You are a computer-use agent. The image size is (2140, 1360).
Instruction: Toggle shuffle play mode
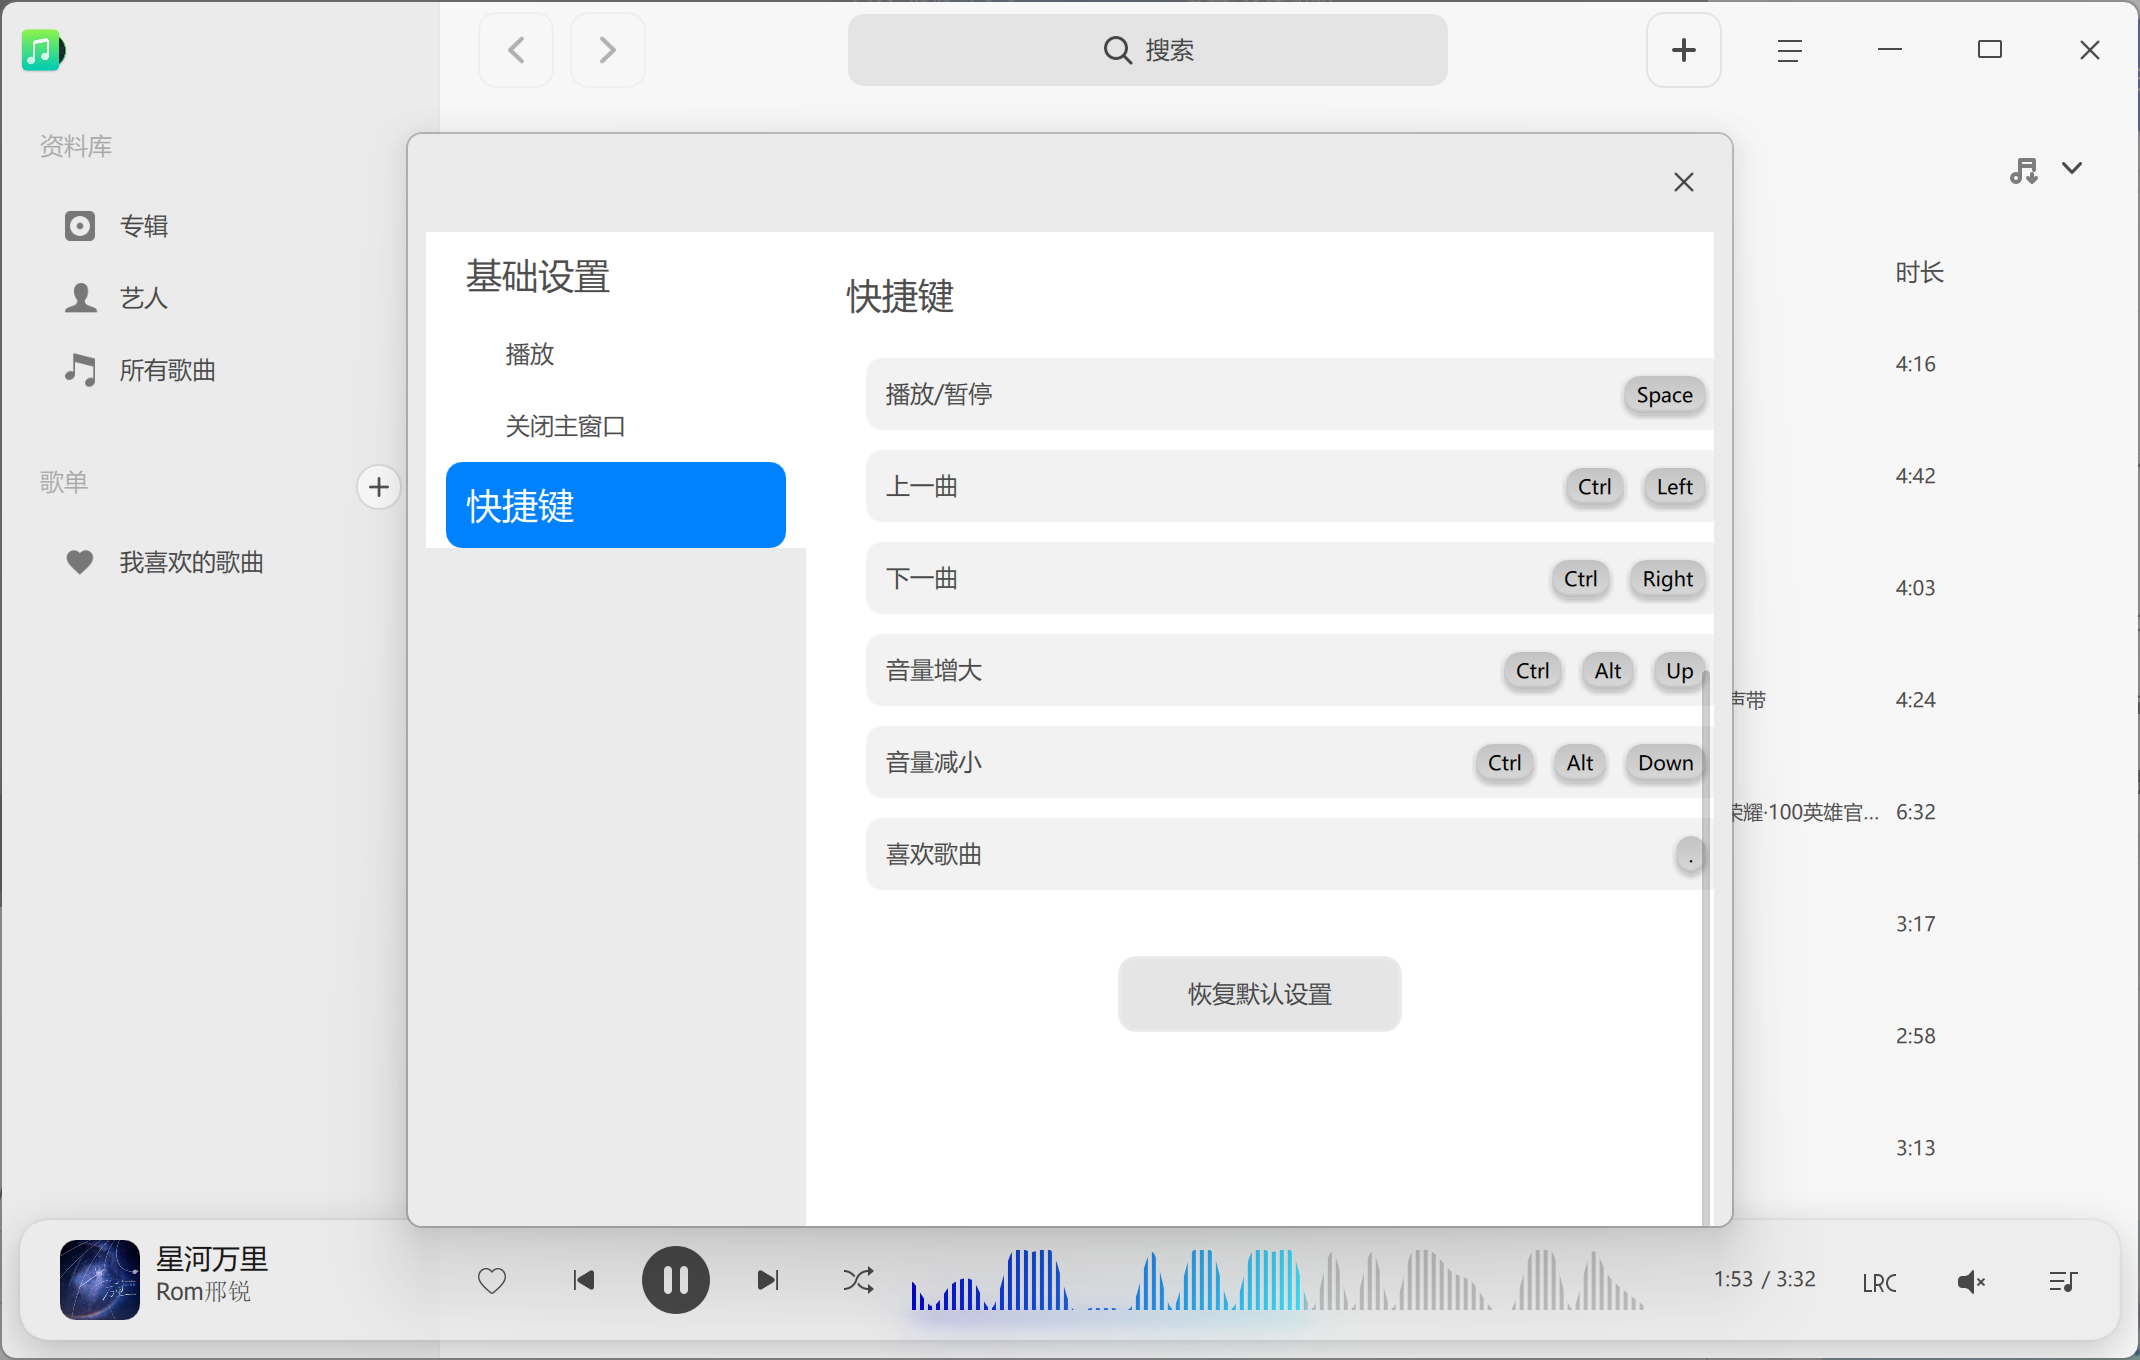coord(858,1280)
